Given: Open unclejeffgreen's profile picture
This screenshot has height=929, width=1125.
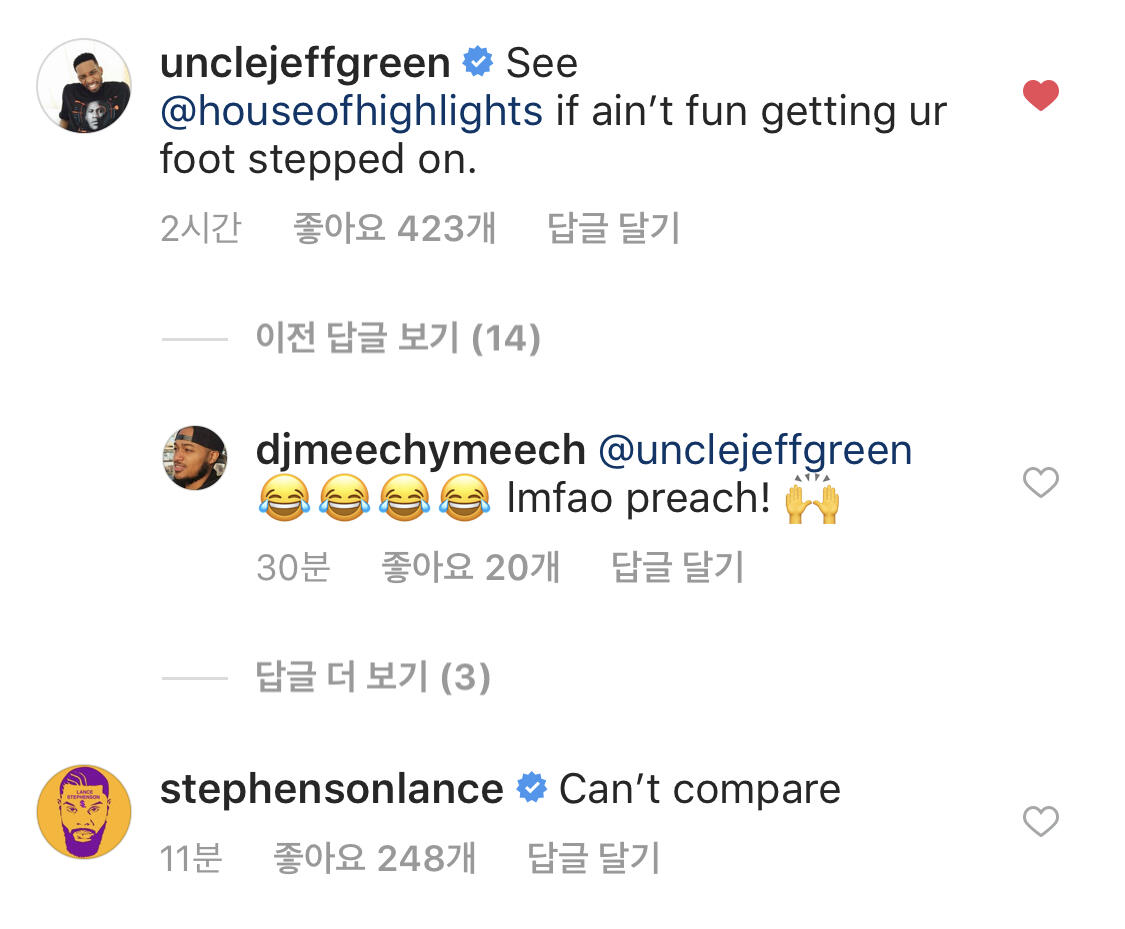Looking at the screenshot, I should [x=84, y=87].
